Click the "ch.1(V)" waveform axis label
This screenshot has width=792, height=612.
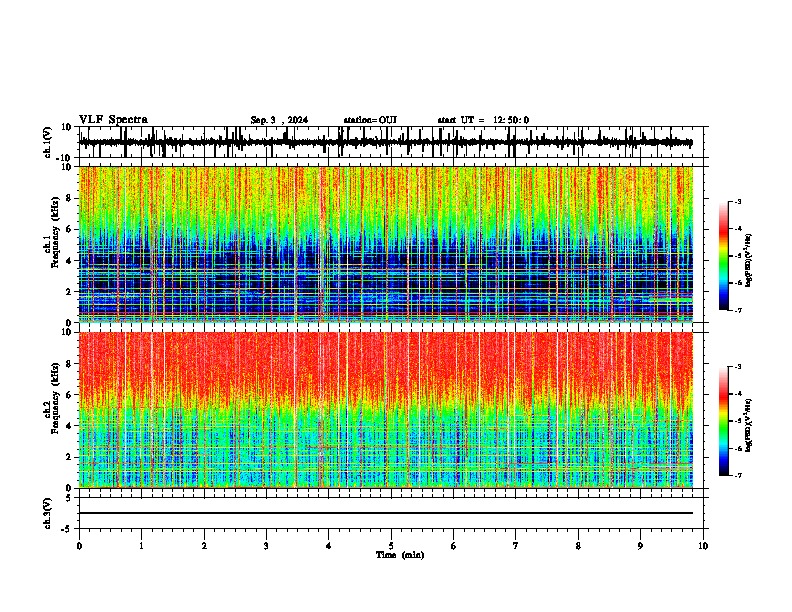tap(47, 142)
